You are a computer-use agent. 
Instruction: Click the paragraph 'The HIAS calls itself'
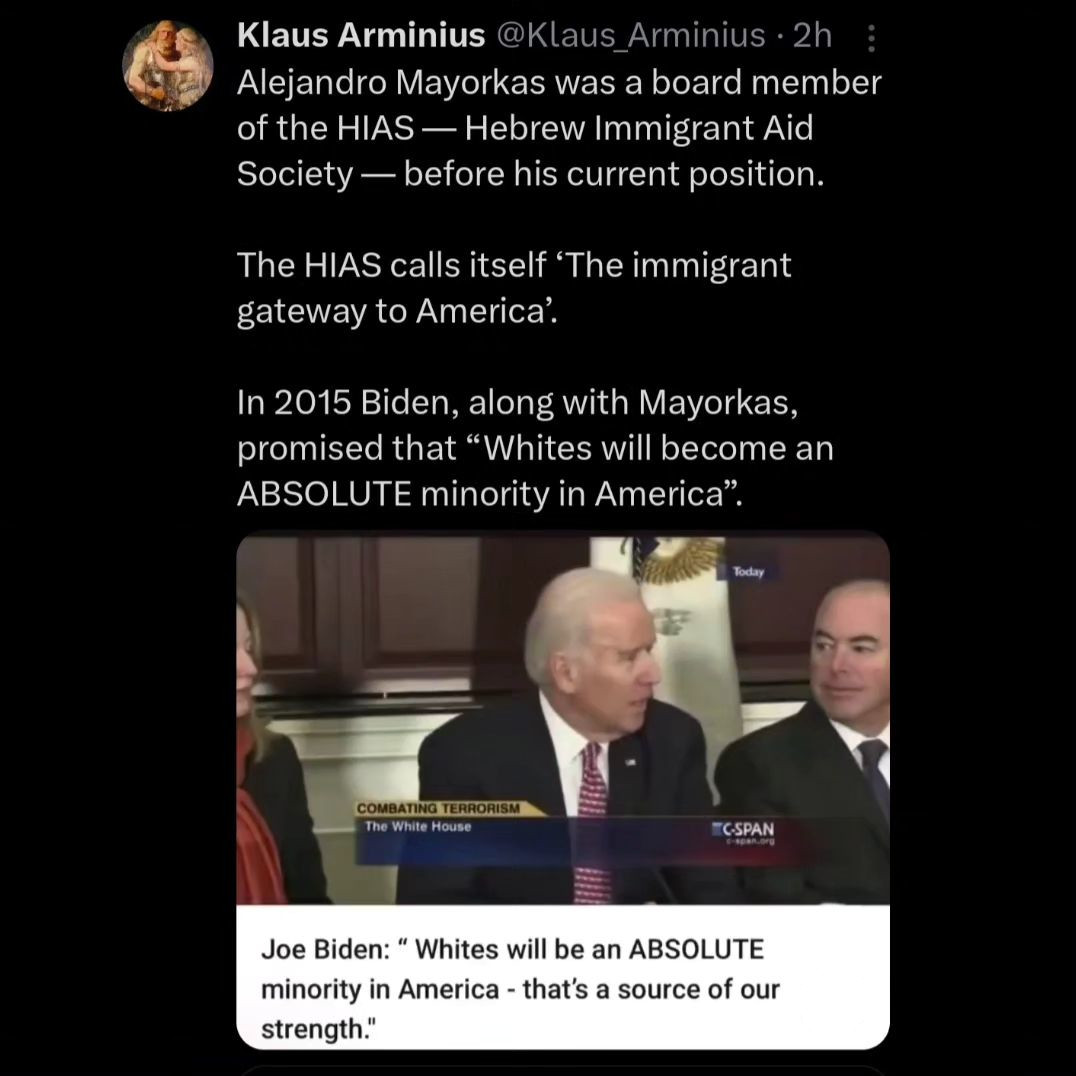tap(514, 288)
